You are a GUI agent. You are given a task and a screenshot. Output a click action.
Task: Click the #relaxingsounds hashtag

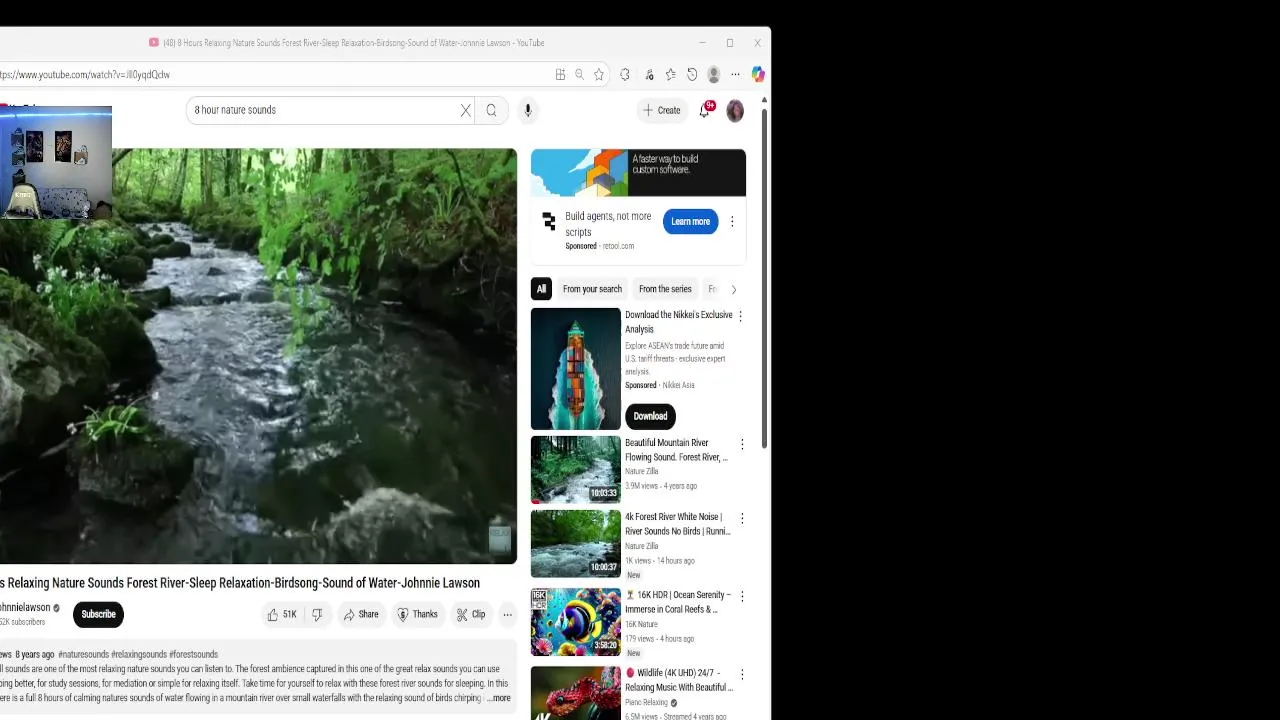coord(139,655)
